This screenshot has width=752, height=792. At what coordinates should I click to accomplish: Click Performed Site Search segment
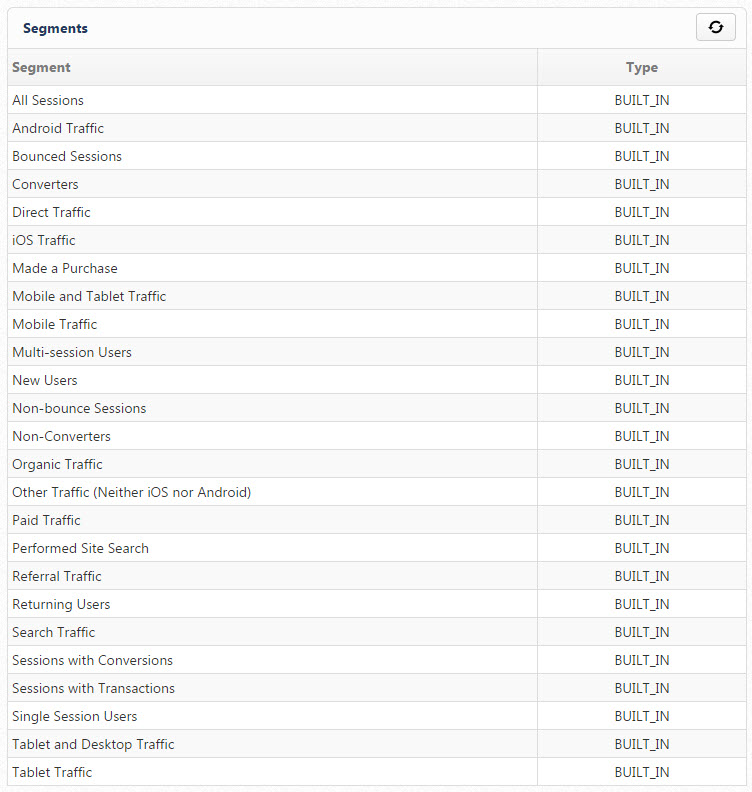tap(80, 548)
